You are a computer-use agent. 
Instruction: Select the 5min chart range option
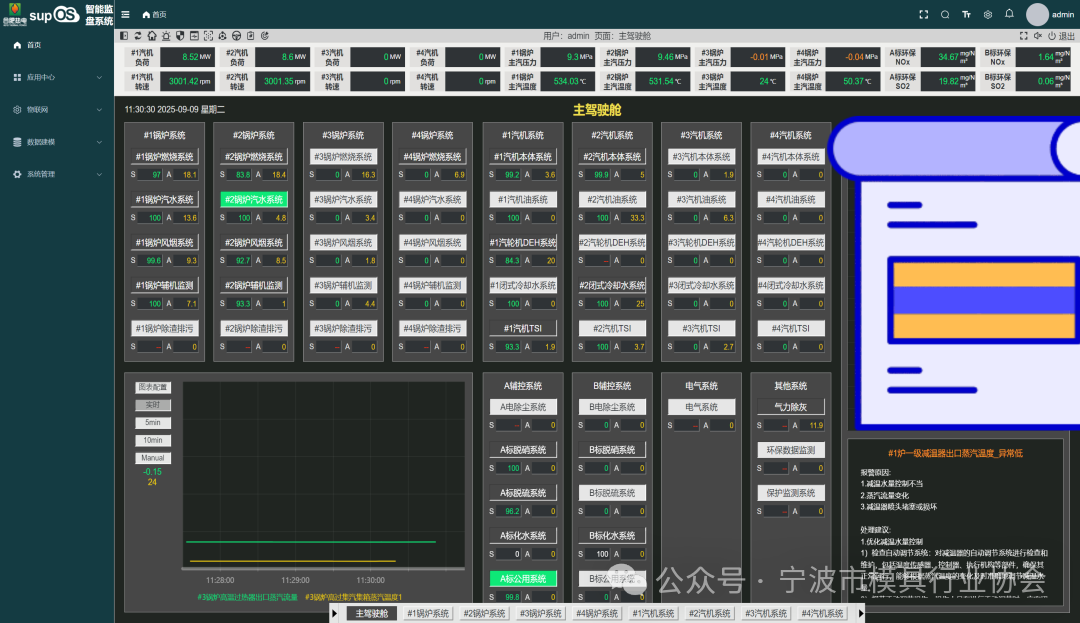[153, 423]
